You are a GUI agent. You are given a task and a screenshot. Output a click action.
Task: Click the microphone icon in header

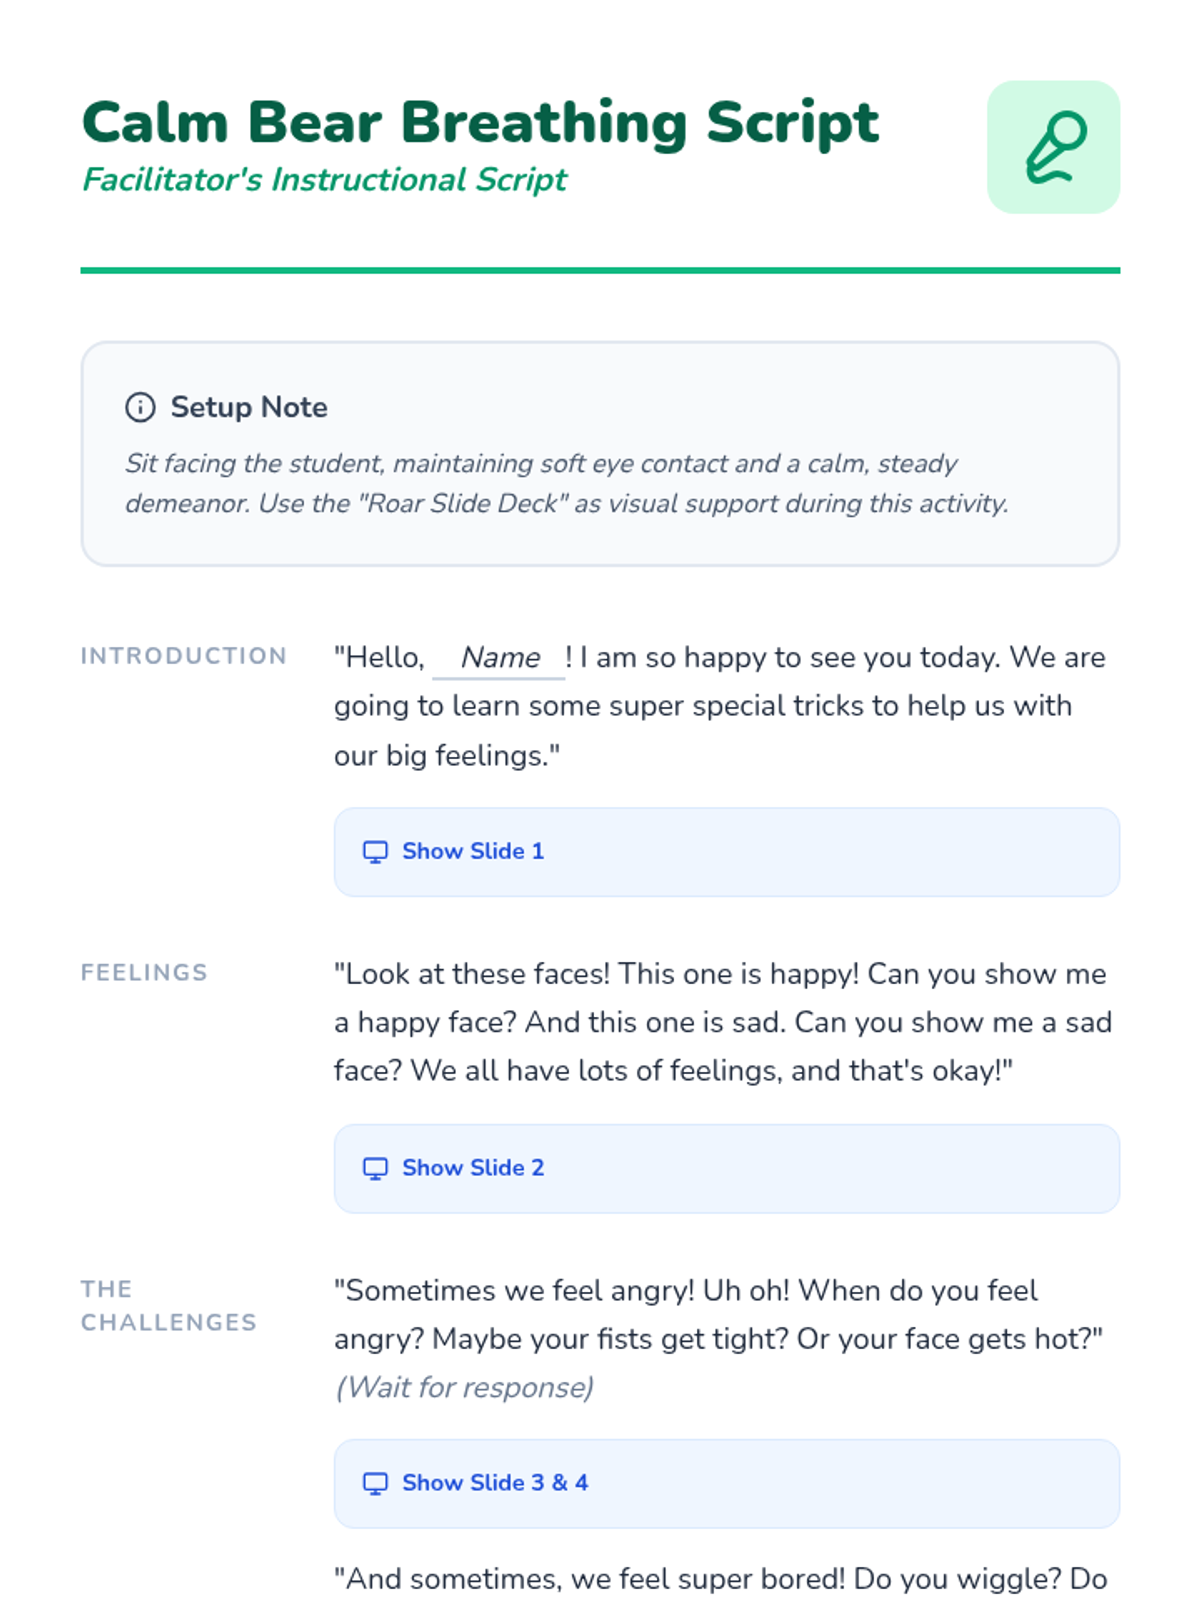[x=1054, y=147]
